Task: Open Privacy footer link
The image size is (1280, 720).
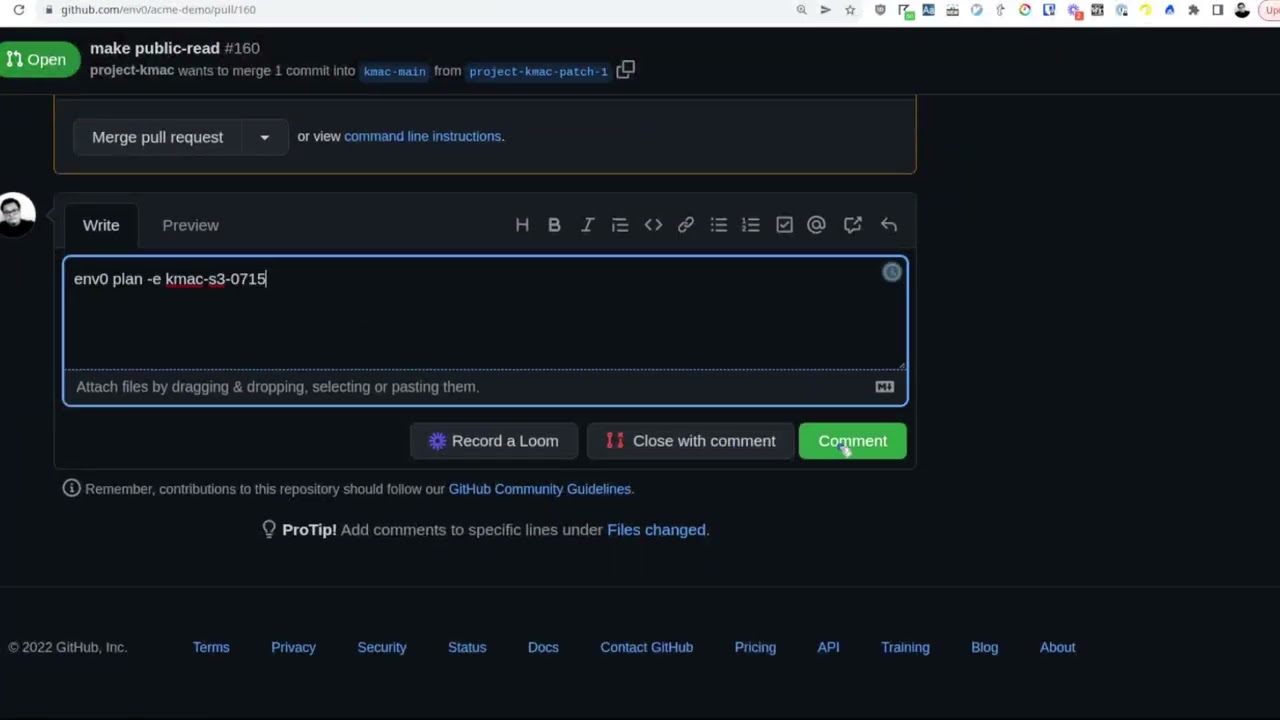Action: pos(293,647)
